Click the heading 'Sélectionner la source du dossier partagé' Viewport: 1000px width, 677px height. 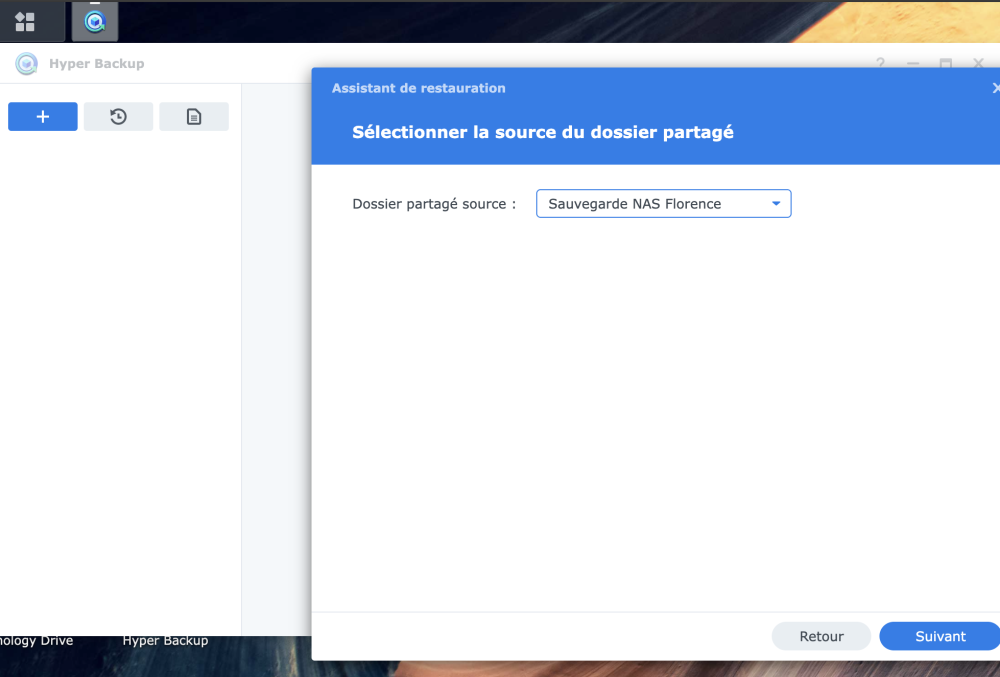tap(543, 132)
